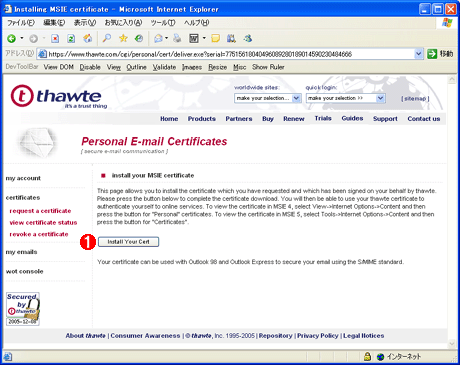Click the Edit with Word icon
This screenshot has height=365, width=460.
194,39
